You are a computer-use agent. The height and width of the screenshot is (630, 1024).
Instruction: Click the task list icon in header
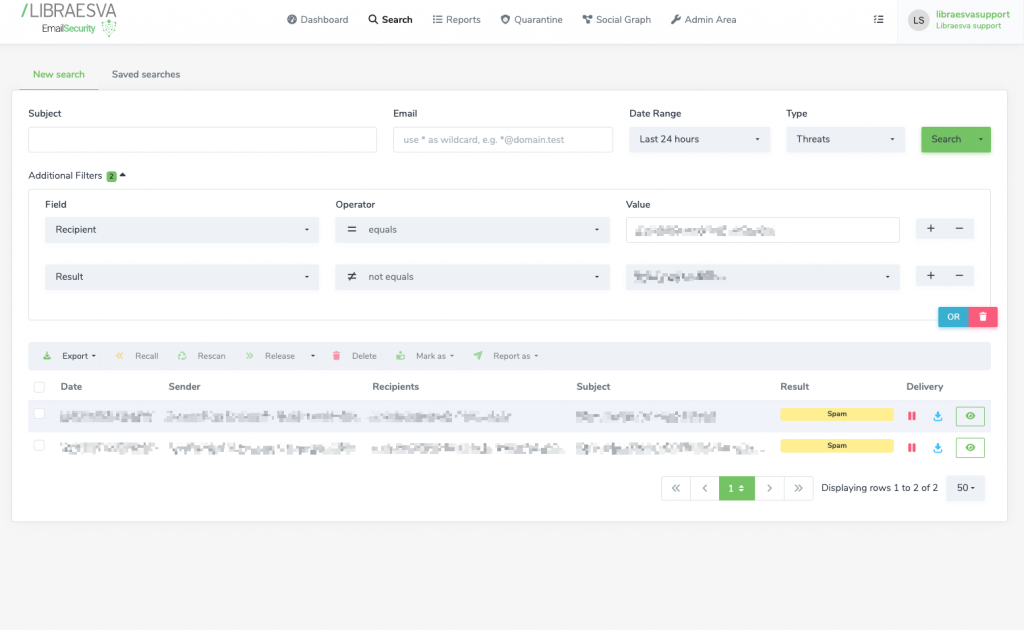(878, 20)
